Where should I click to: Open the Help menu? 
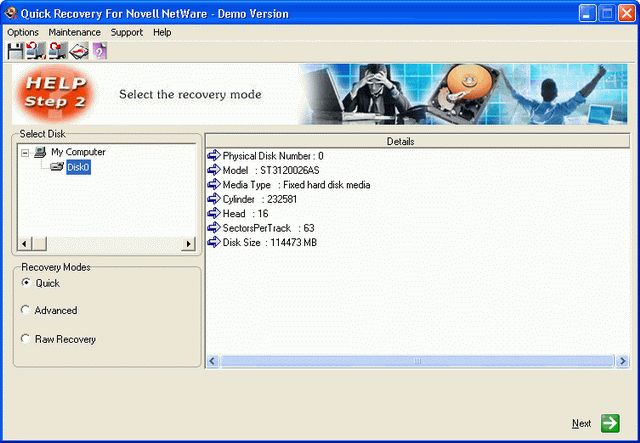pyautogui.click(x=162, y=32)
